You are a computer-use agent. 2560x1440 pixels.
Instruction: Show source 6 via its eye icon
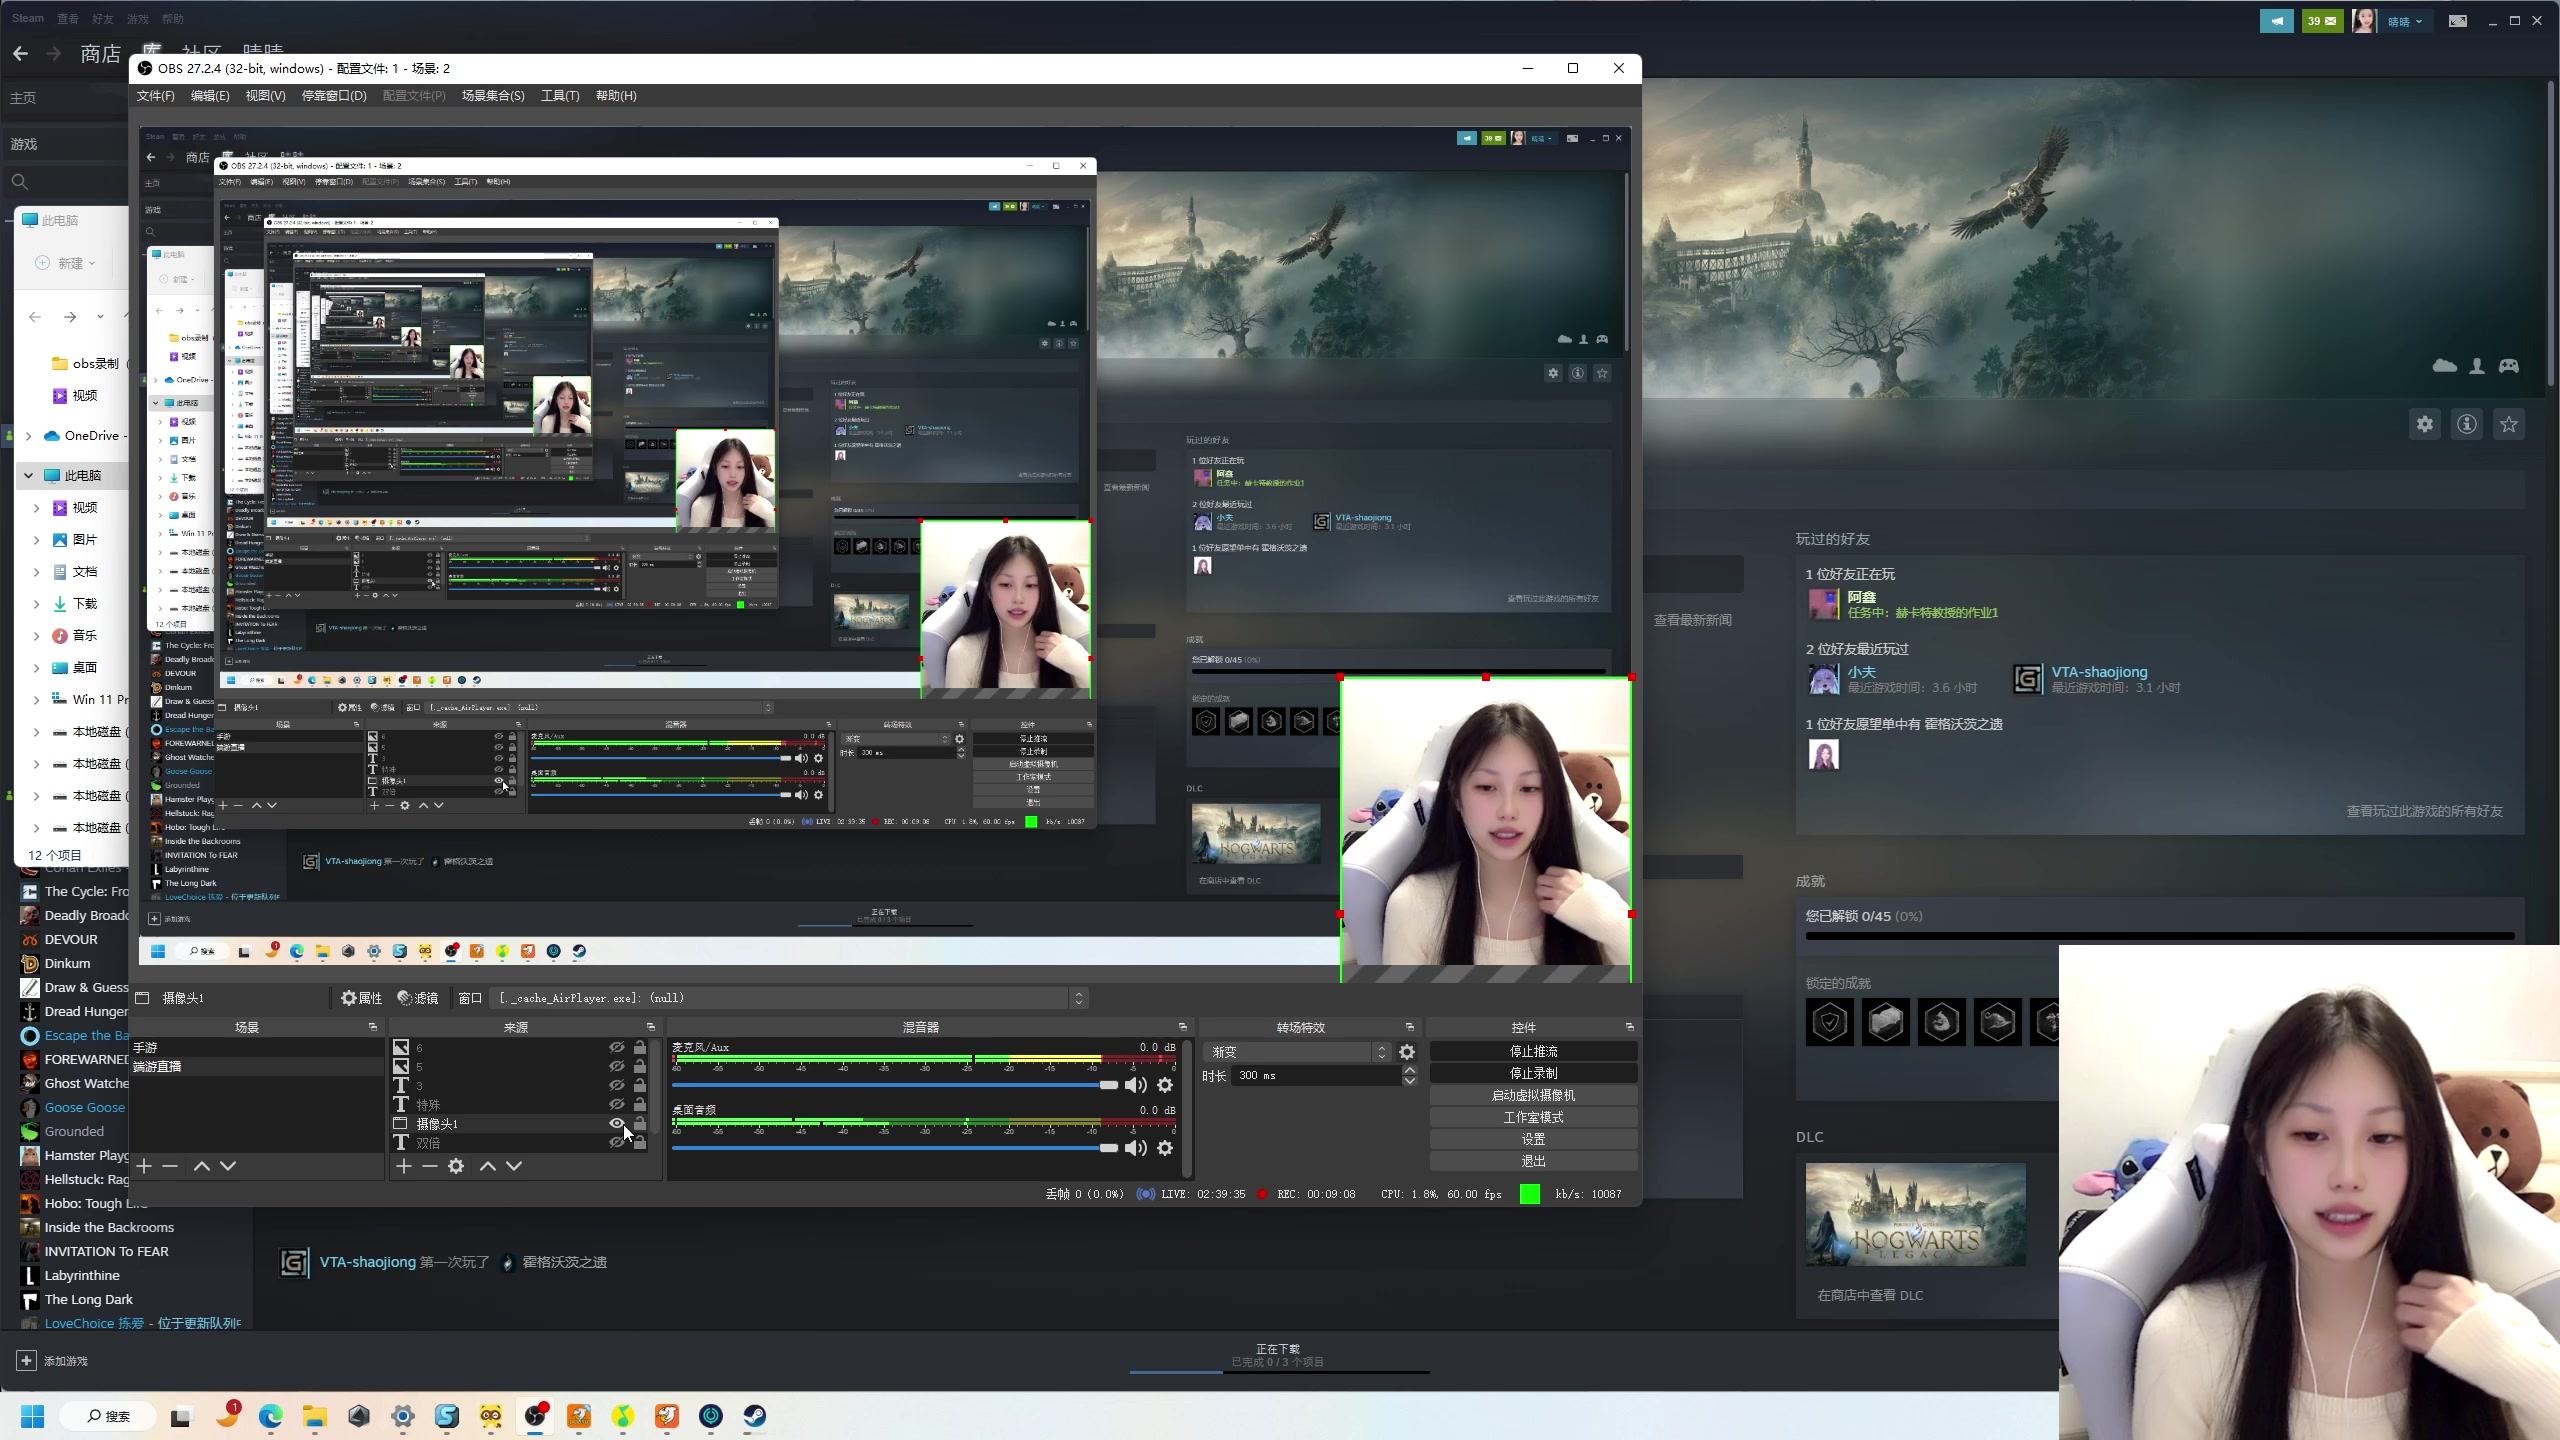pos(617,1047)
